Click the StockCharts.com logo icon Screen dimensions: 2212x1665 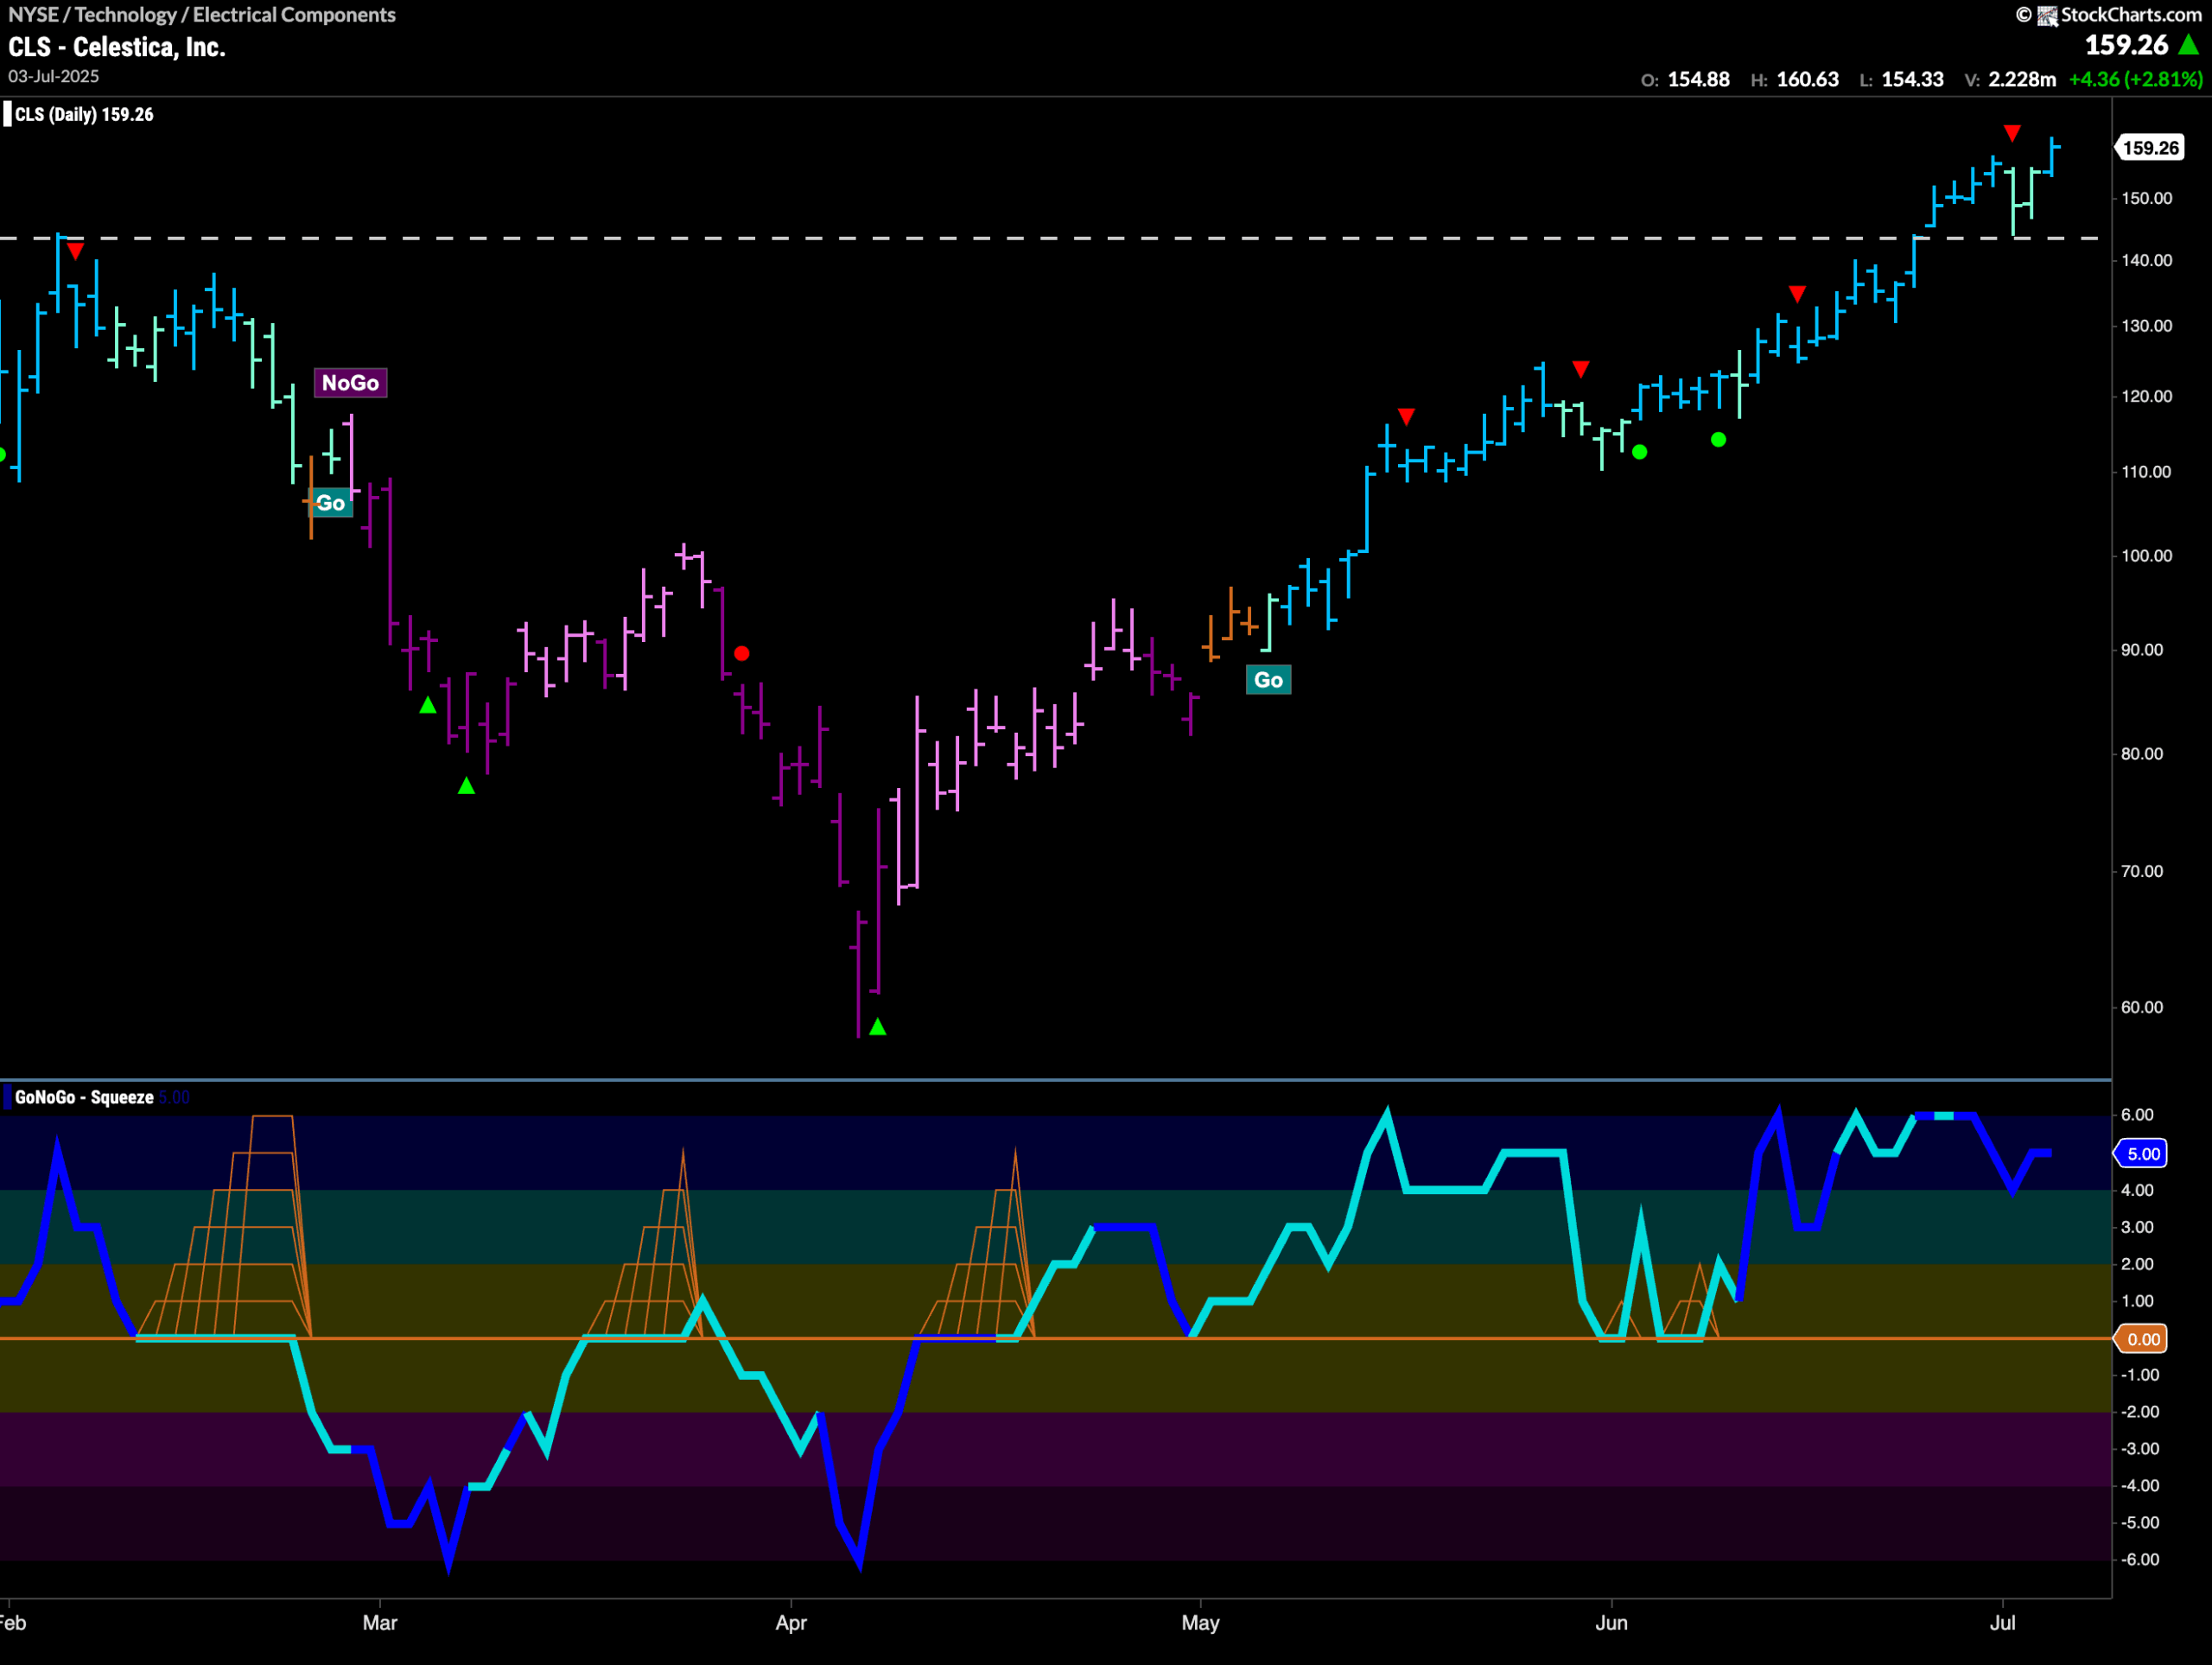pos(2047,15)
